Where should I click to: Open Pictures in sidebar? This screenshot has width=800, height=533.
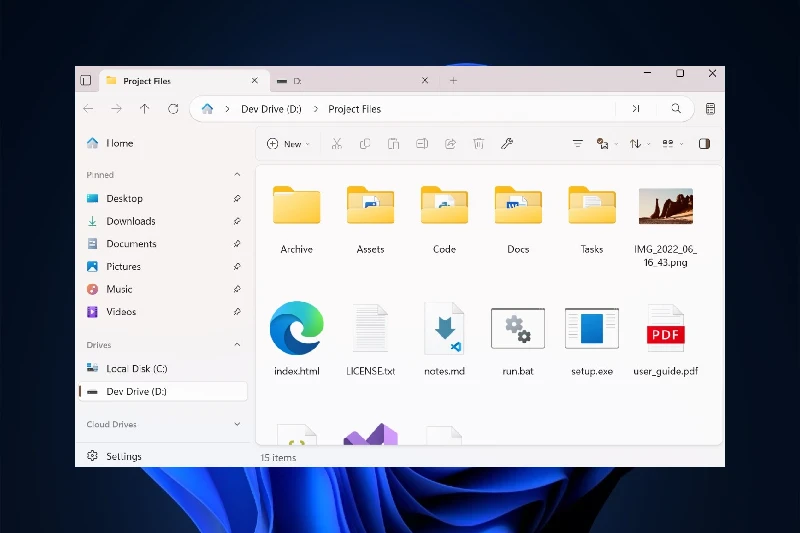[163, 266]
